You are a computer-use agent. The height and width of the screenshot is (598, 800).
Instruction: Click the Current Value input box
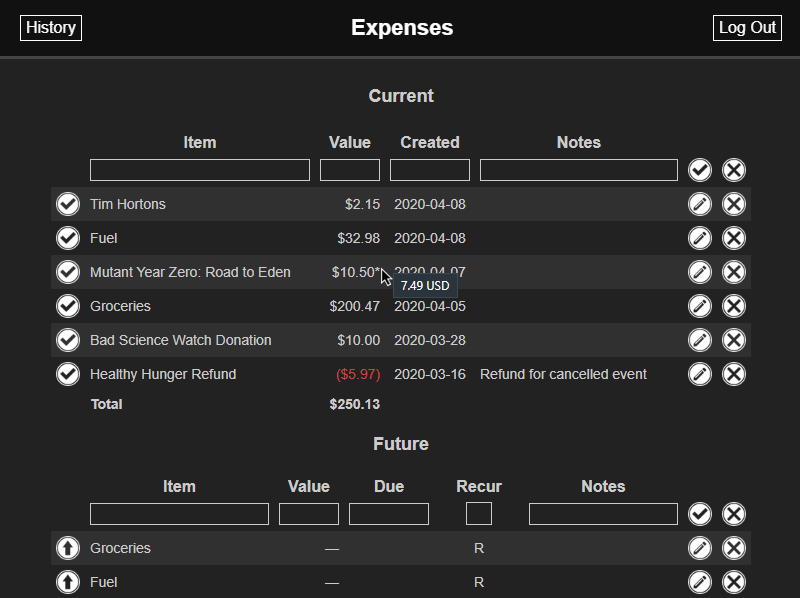tap(350, 170)
